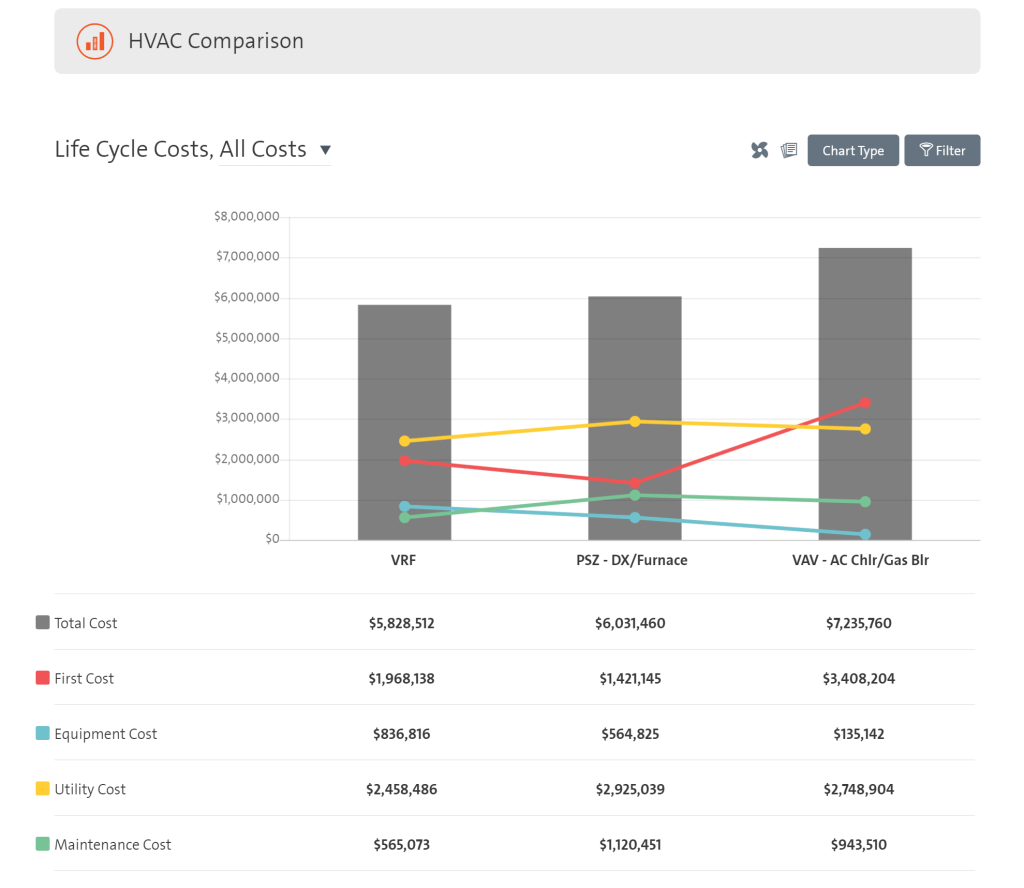Click the Maintenance Cost legend label

[x=112, y=844]
